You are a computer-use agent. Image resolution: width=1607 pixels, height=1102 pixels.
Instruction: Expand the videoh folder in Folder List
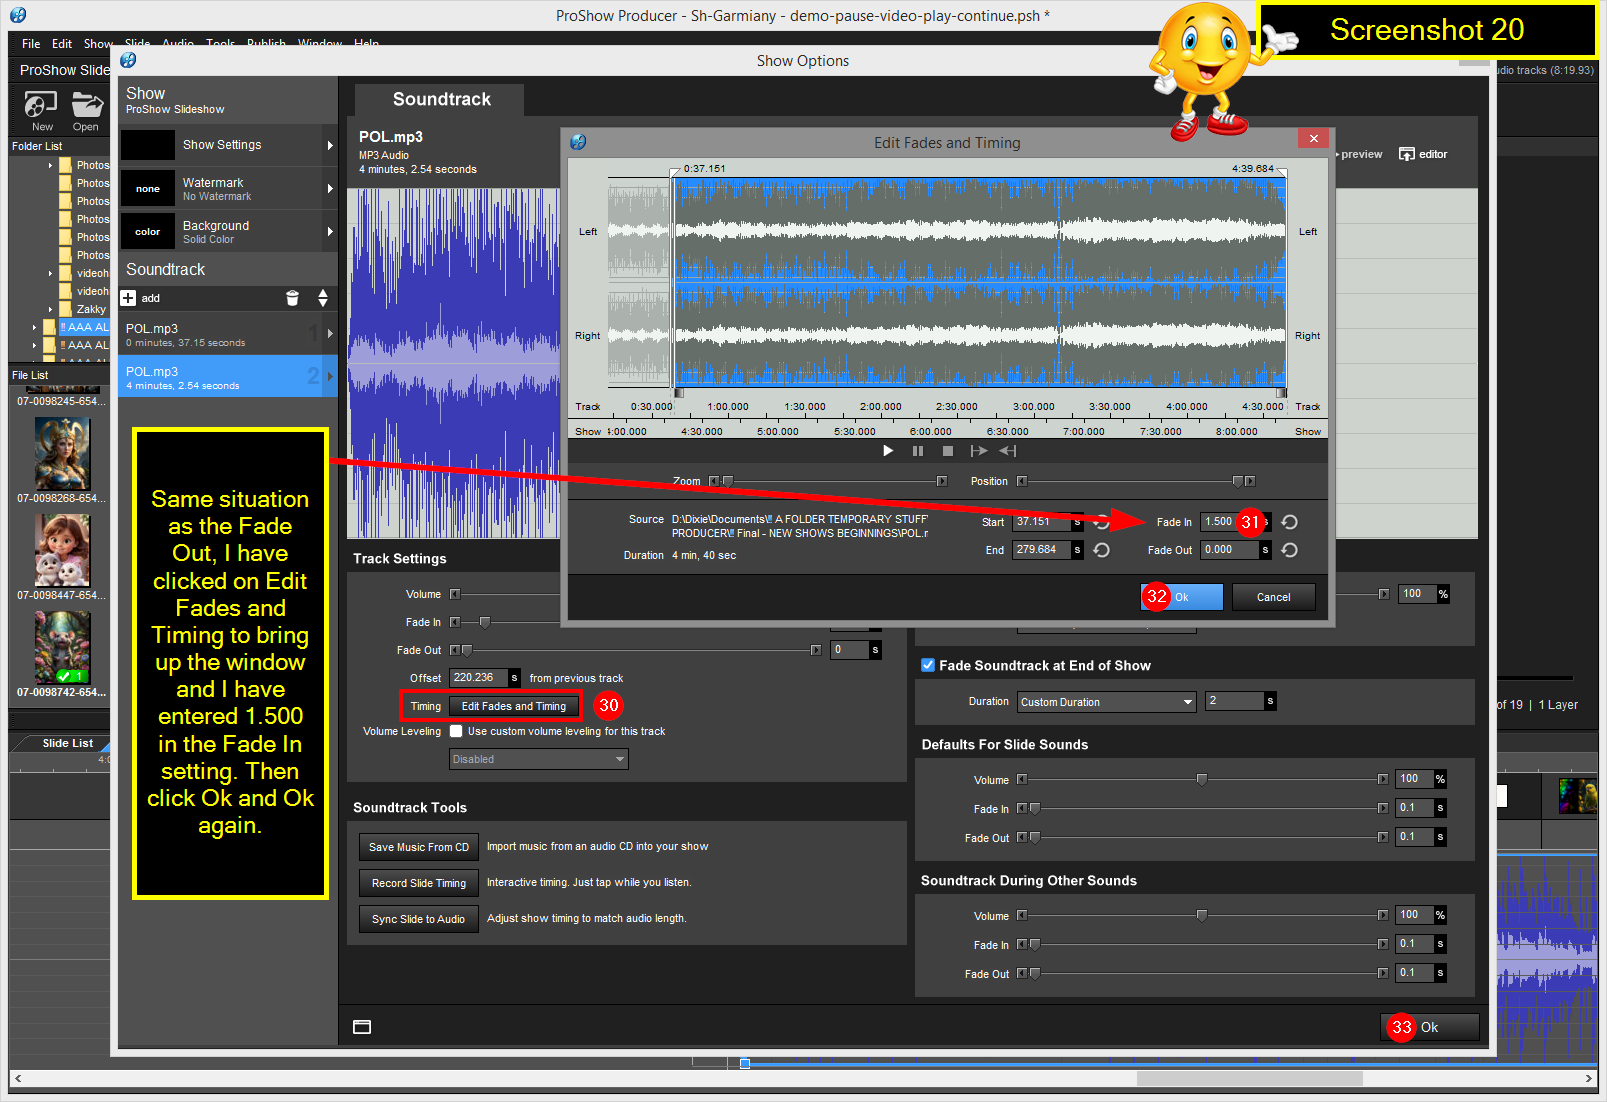50,273
